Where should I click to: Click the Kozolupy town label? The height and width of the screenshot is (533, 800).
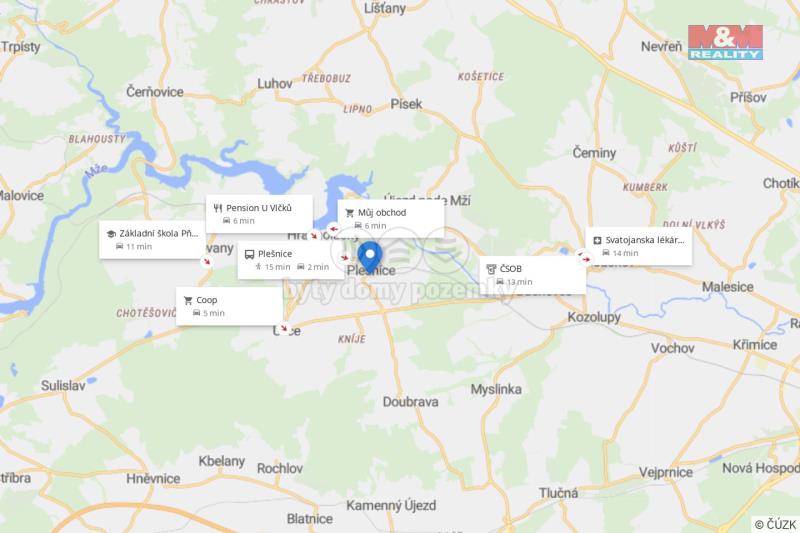[x=594, y=317]
